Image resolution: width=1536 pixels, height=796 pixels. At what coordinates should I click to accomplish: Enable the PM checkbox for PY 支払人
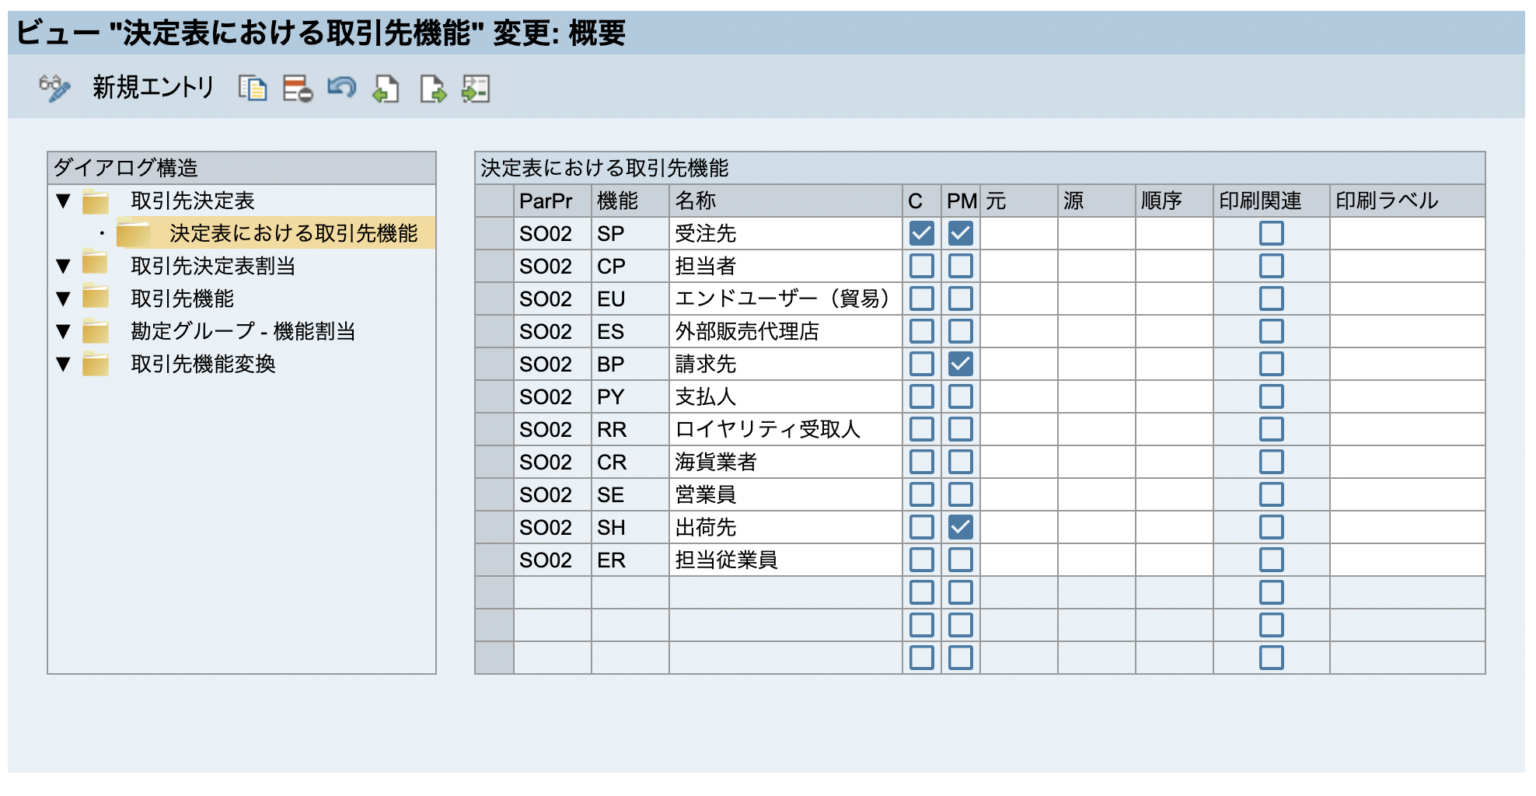[960, 395]
